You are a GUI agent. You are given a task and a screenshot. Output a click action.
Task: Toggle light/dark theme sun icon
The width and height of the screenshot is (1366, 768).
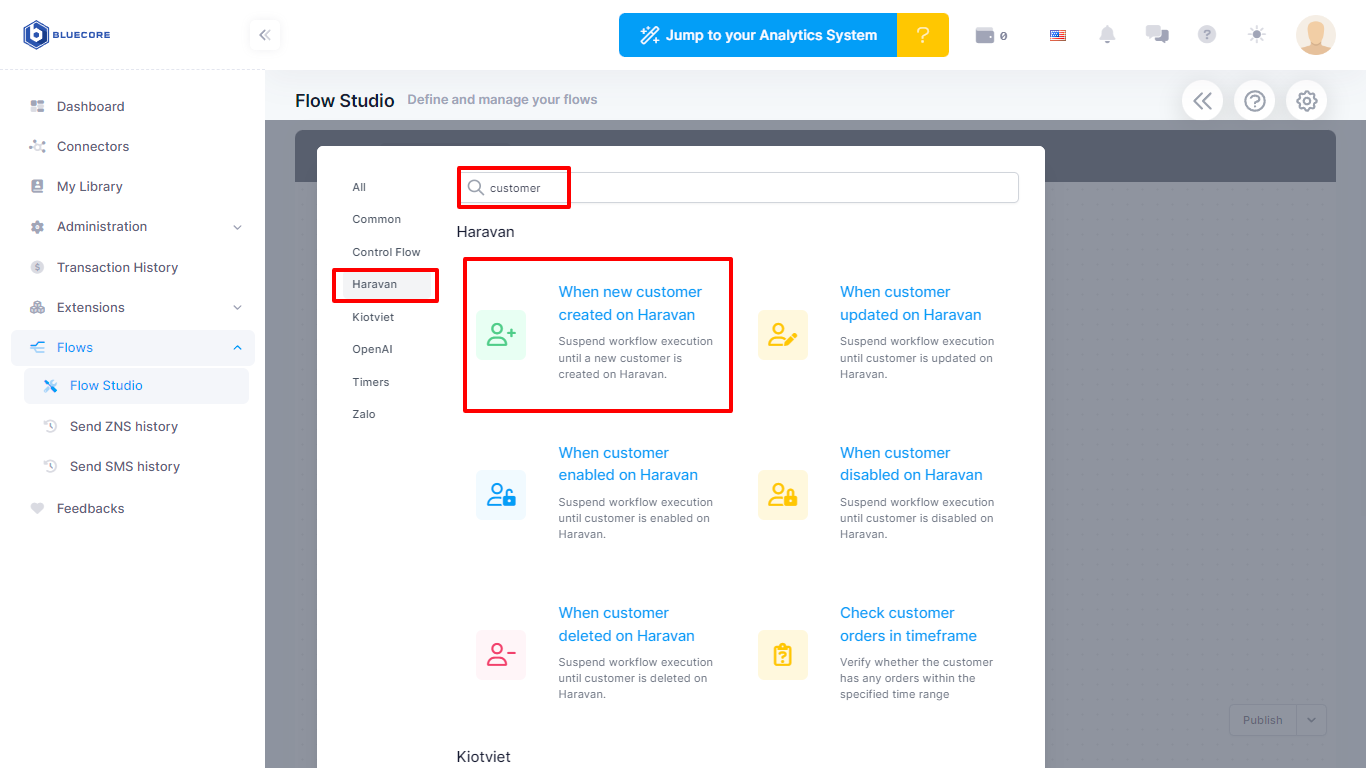[x=1257, y=35]
